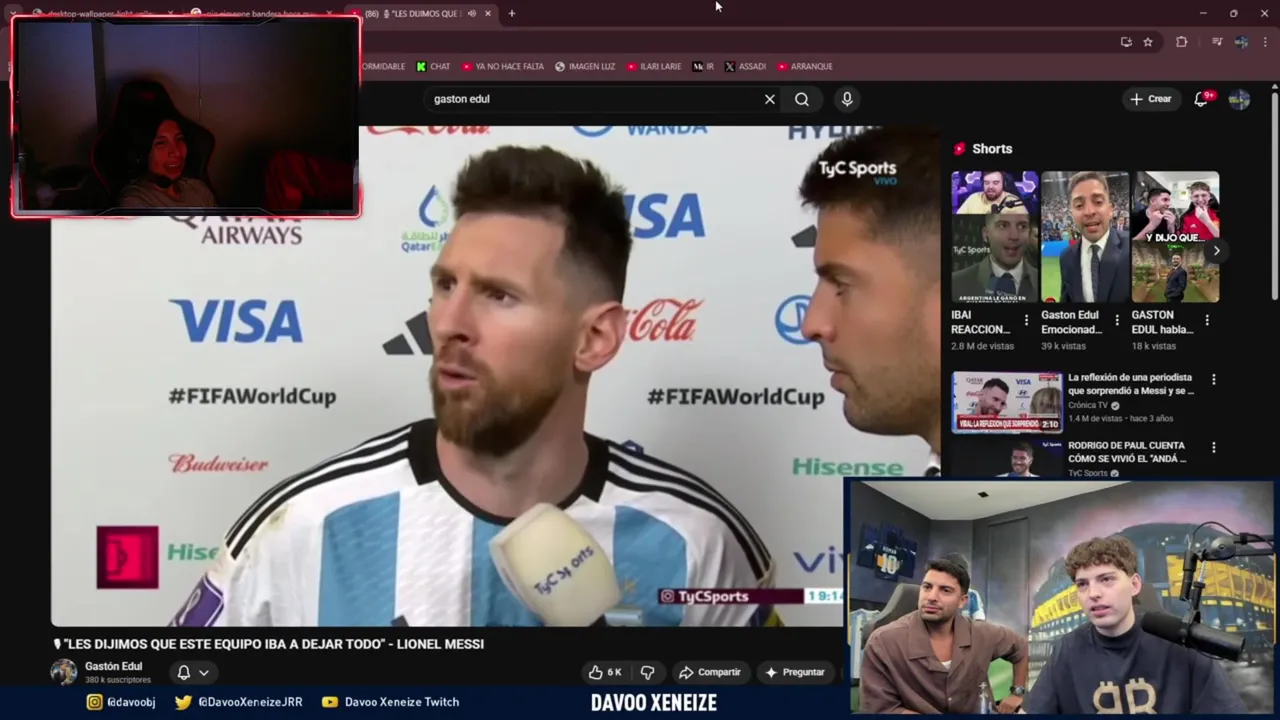Open the account avatar menu
The width and height of the screenshot is (1280, 720).
coord(1239,99)
